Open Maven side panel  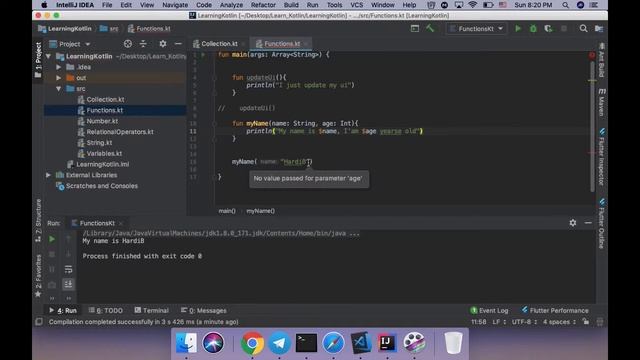(x=602, y=102)
